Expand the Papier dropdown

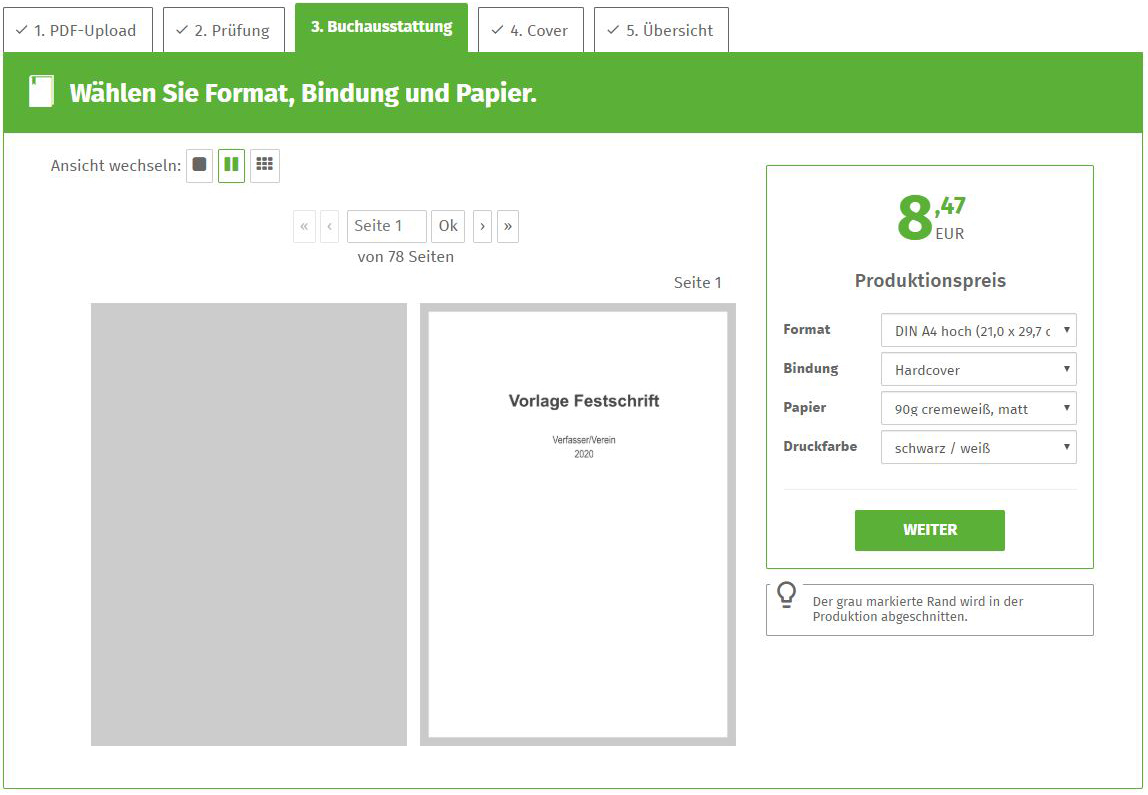tap(978, 409)
